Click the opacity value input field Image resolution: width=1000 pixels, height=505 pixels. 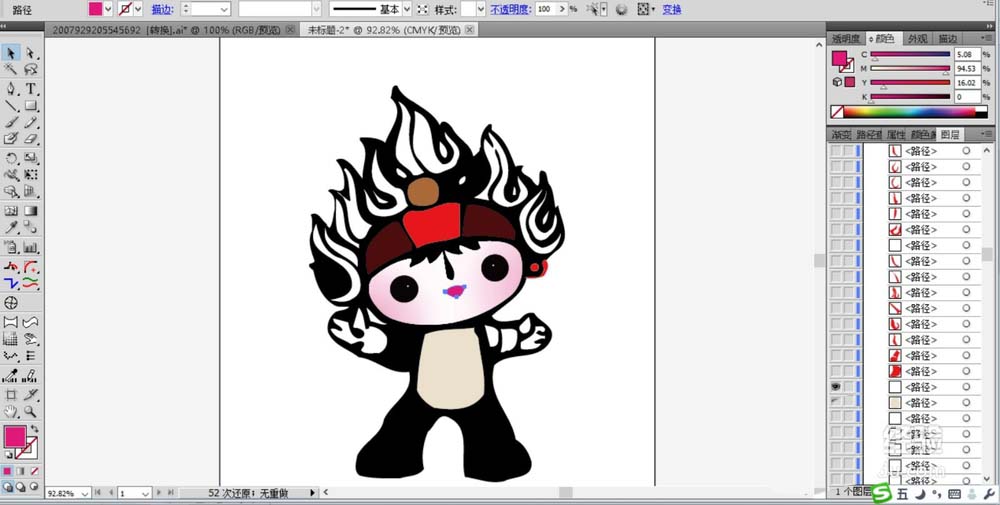pyautogui.click(x=545, y=9)
